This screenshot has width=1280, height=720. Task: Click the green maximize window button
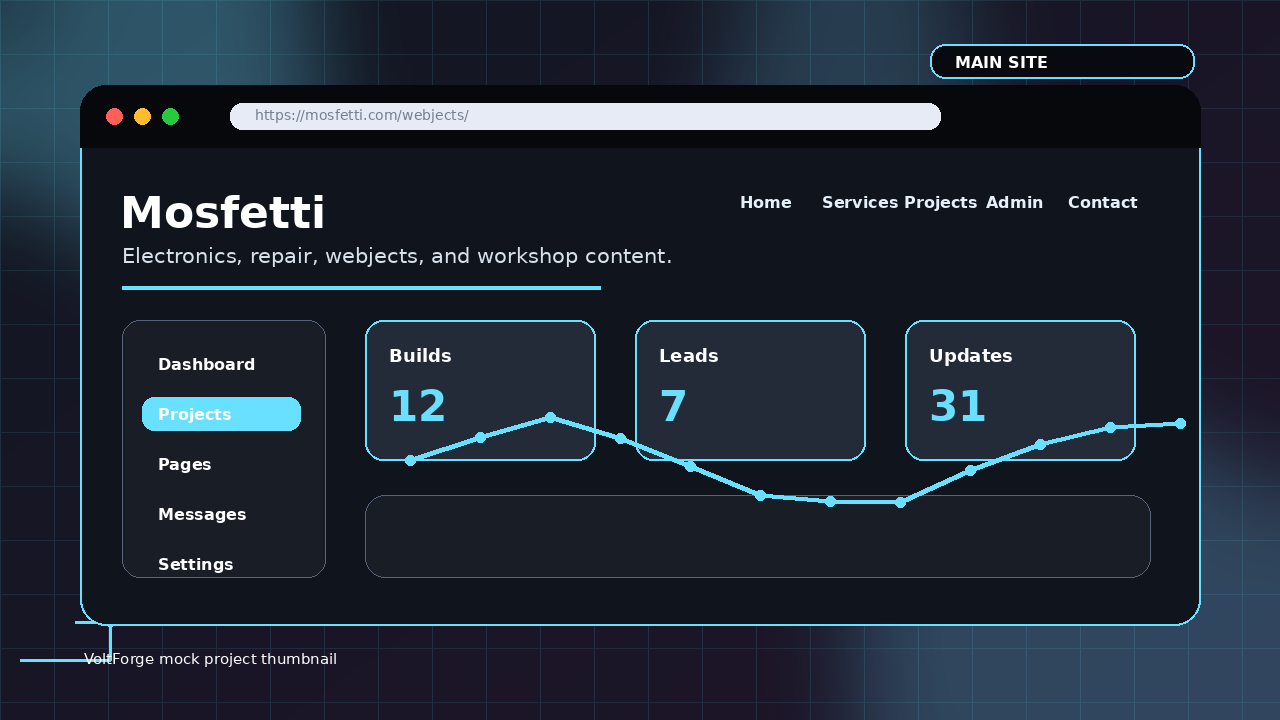170,116
